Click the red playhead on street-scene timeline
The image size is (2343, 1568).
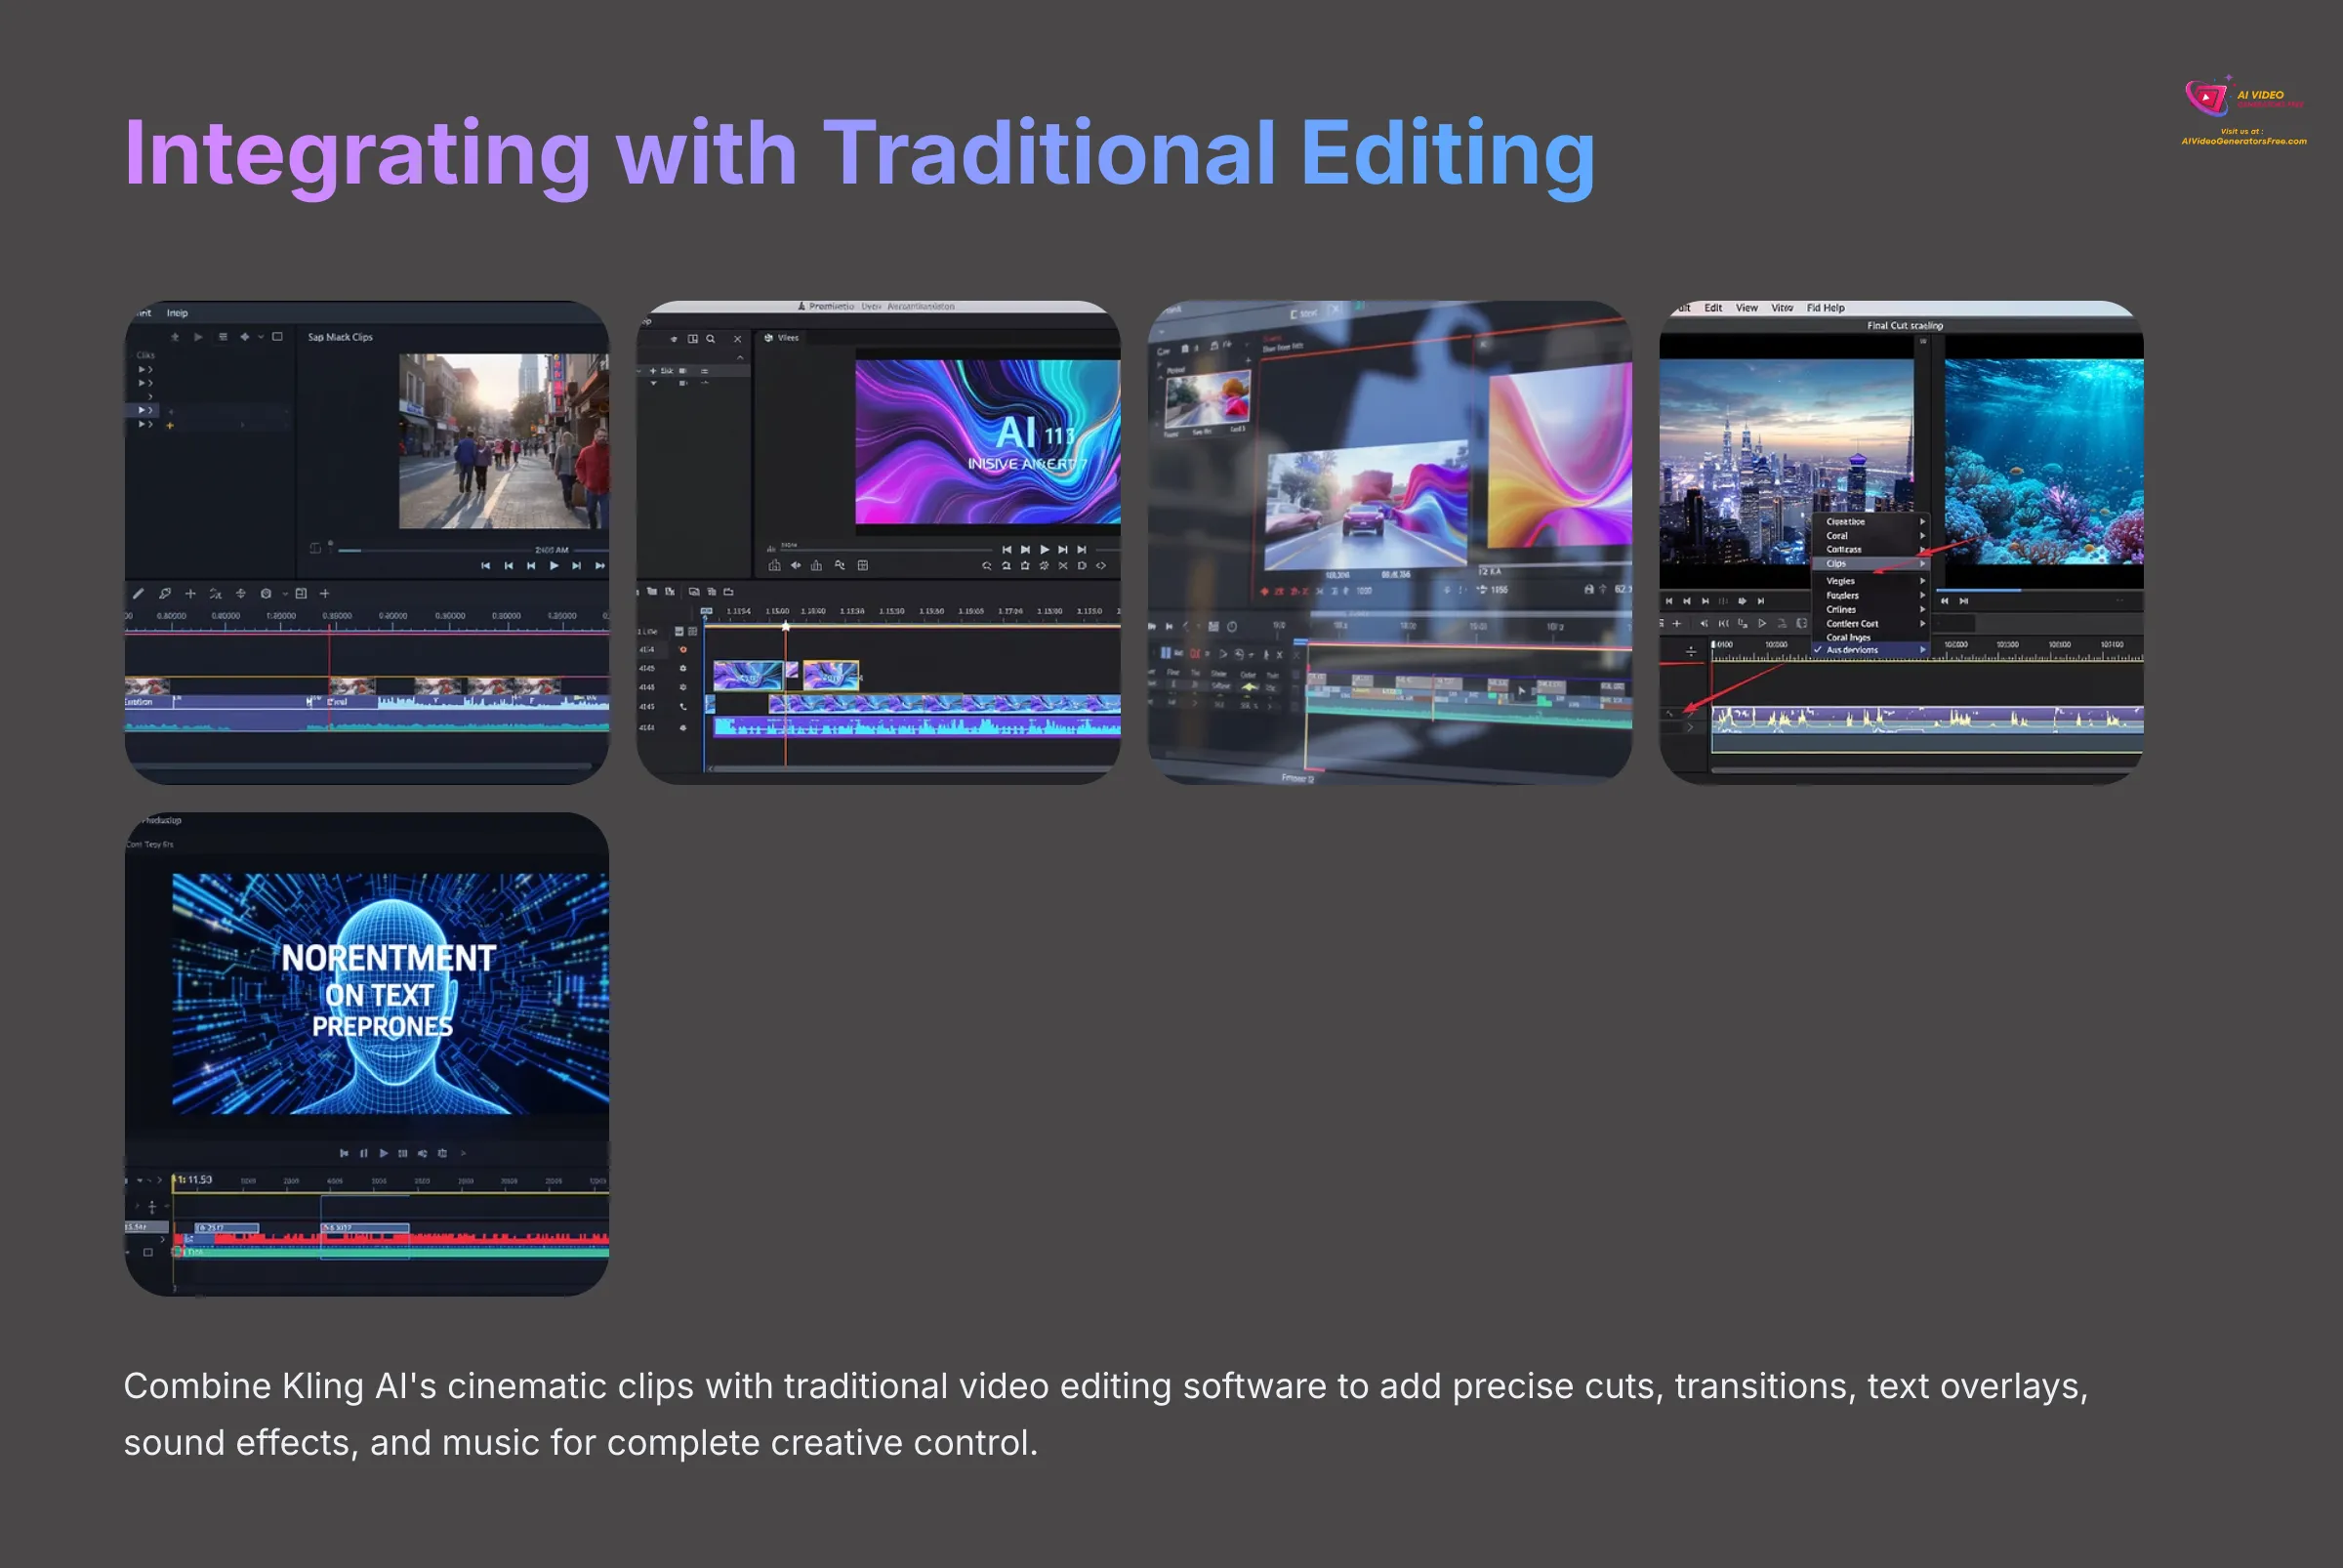pos(329,680)
